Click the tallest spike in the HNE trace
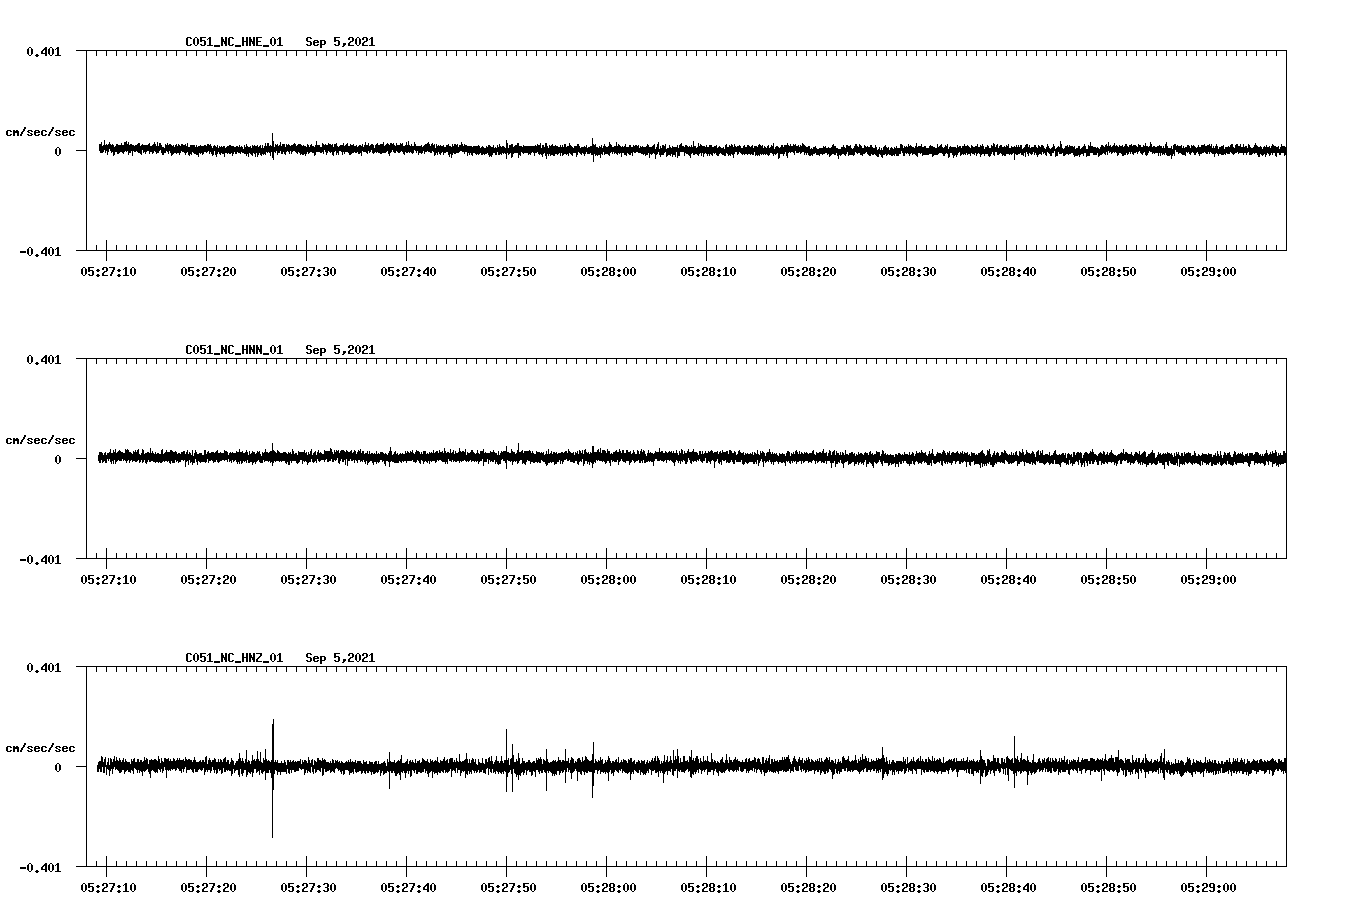The height and width of the screenshot is (924, 1358). [x=272, y=146]
